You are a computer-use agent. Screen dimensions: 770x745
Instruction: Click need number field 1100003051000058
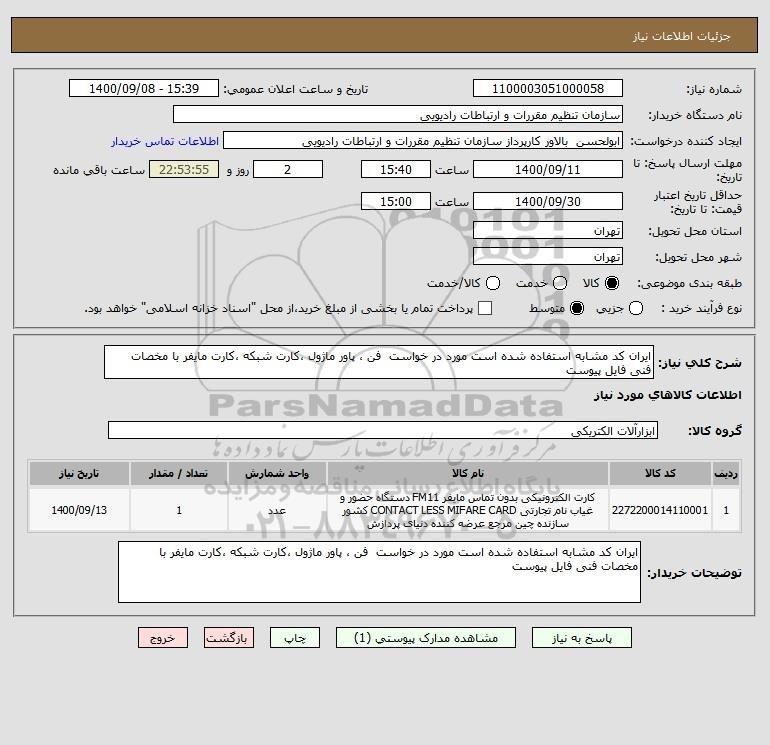tap(548, 89)
